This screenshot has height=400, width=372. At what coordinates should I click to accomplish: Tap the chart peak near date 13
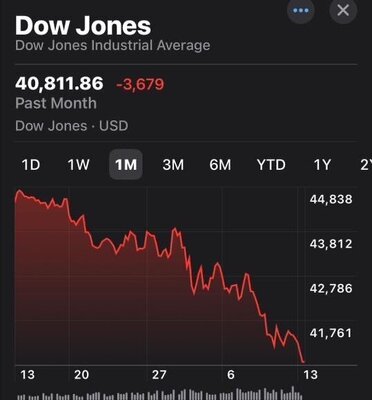[19, 191]
